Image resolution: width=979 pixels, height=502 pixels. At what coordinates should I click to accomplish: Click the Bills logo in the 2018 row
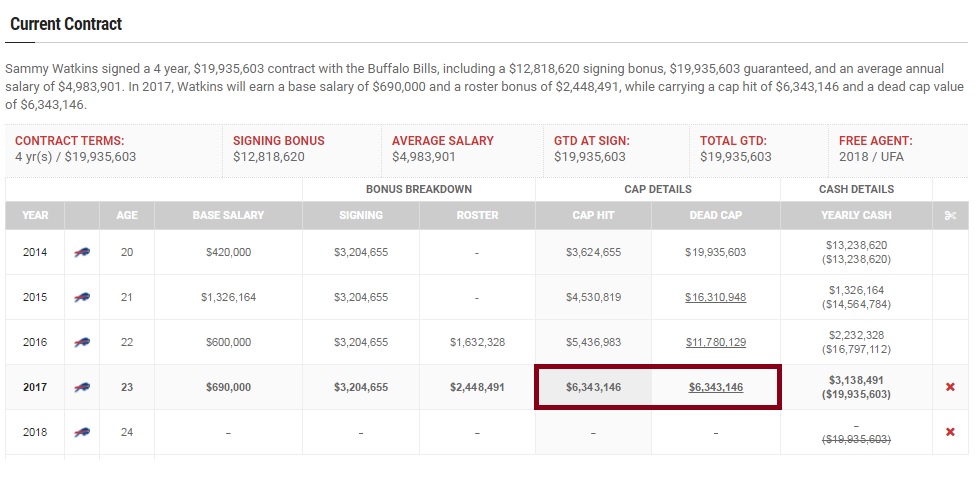click(x=82, y=432)
